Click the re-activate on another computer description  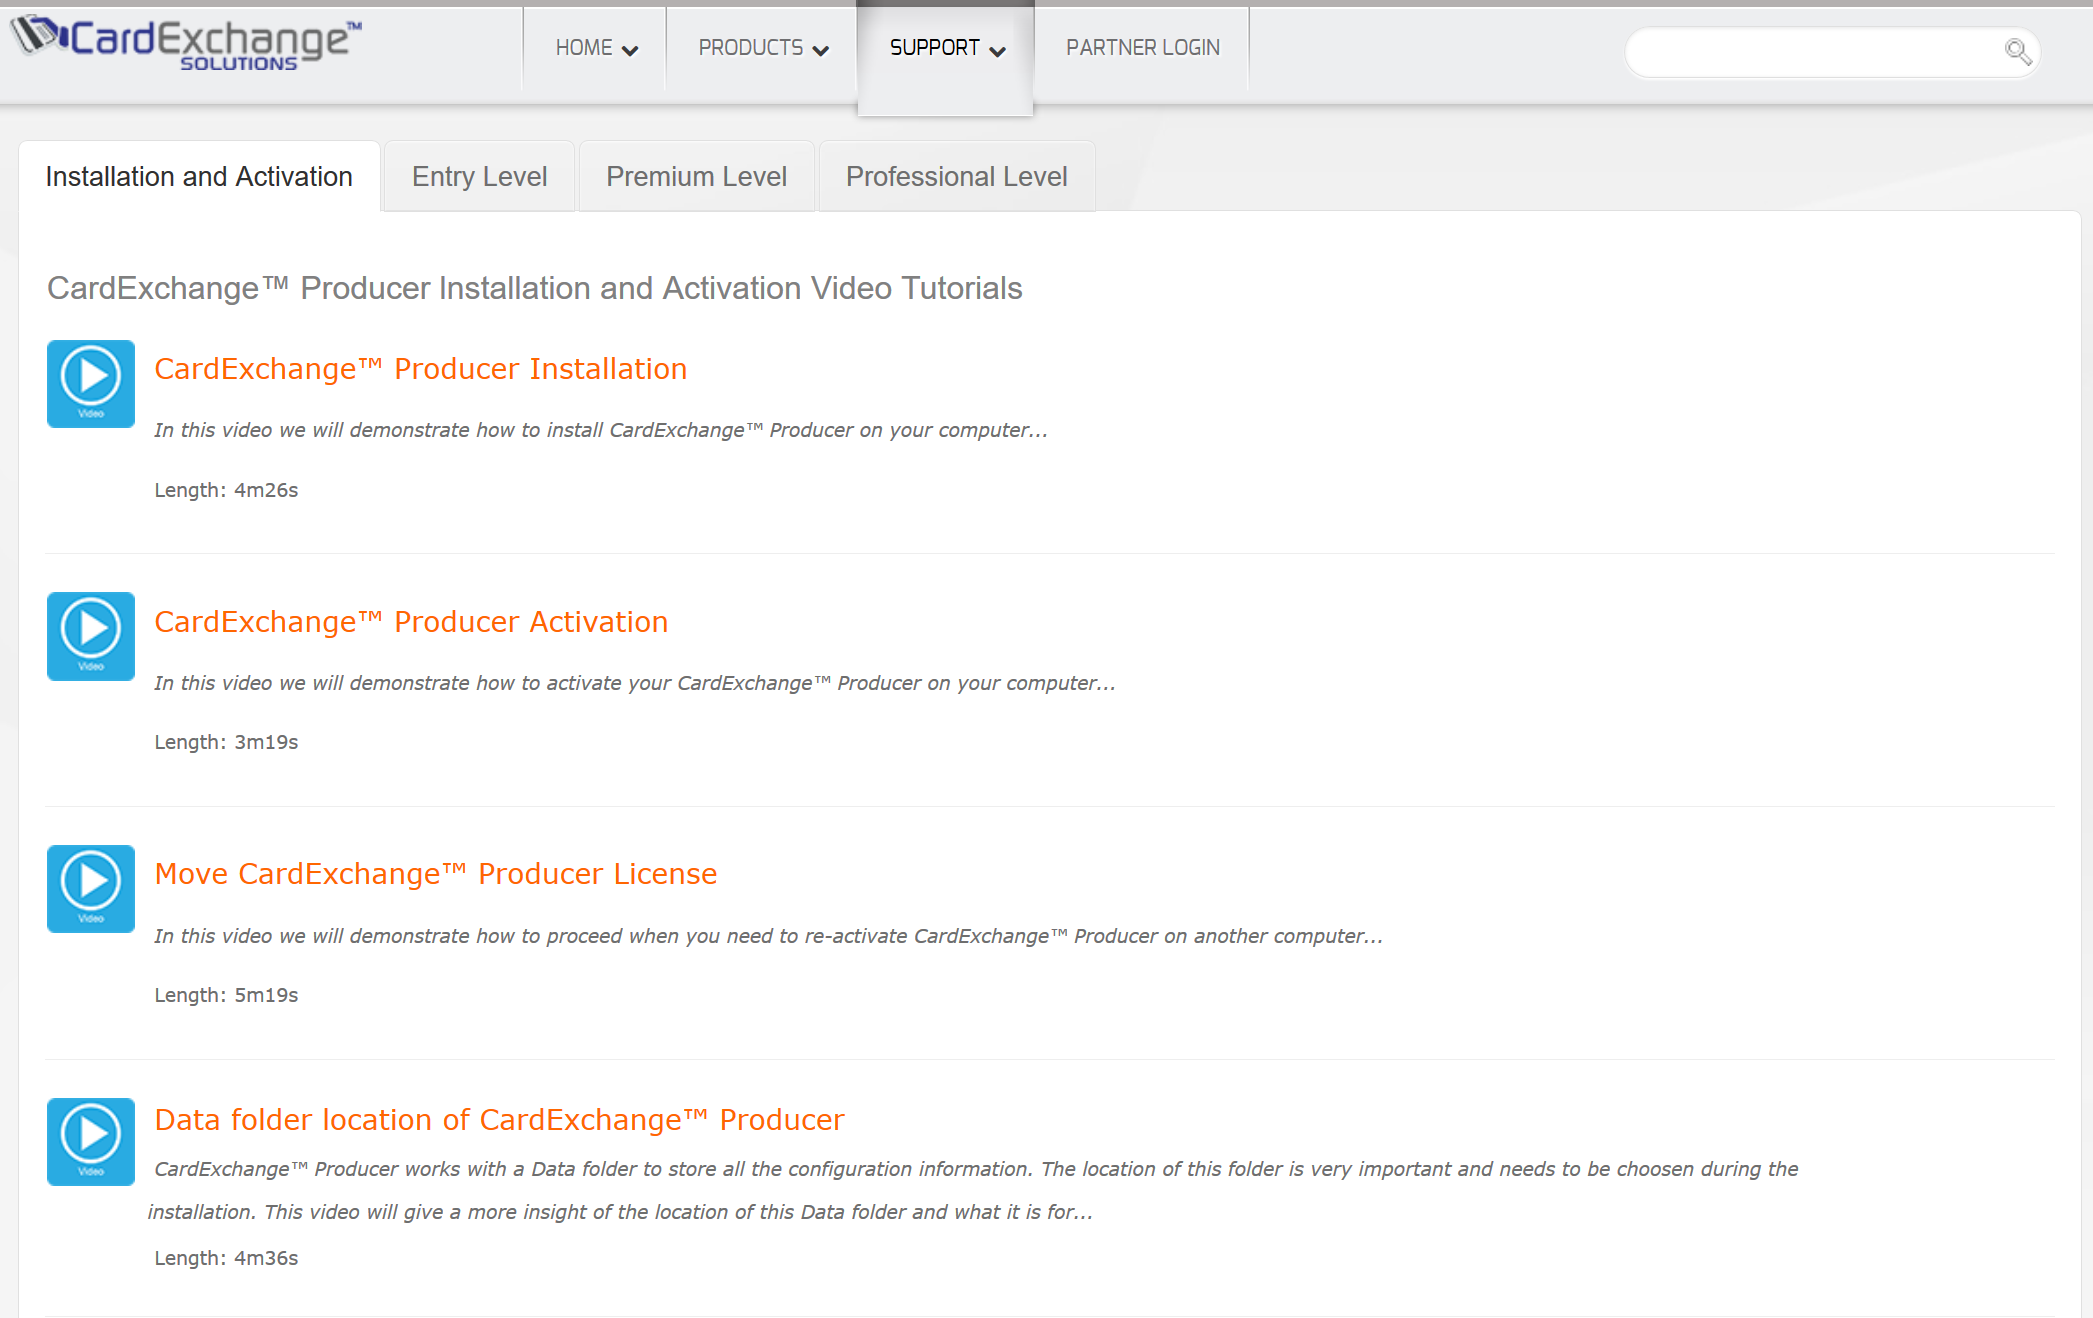[768, 936]
